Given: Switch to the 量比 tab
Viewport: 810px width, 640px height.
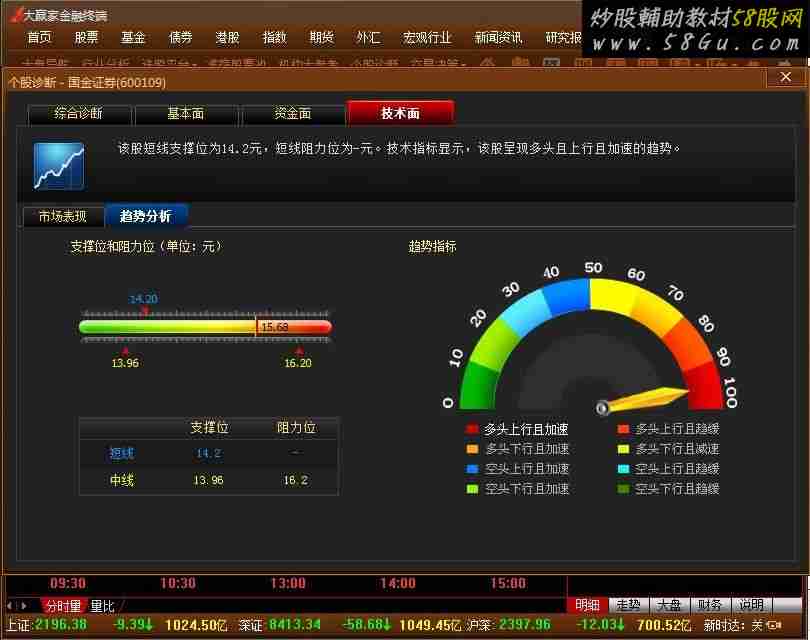Looking at the screenshot, I should [x=102, y=606].
